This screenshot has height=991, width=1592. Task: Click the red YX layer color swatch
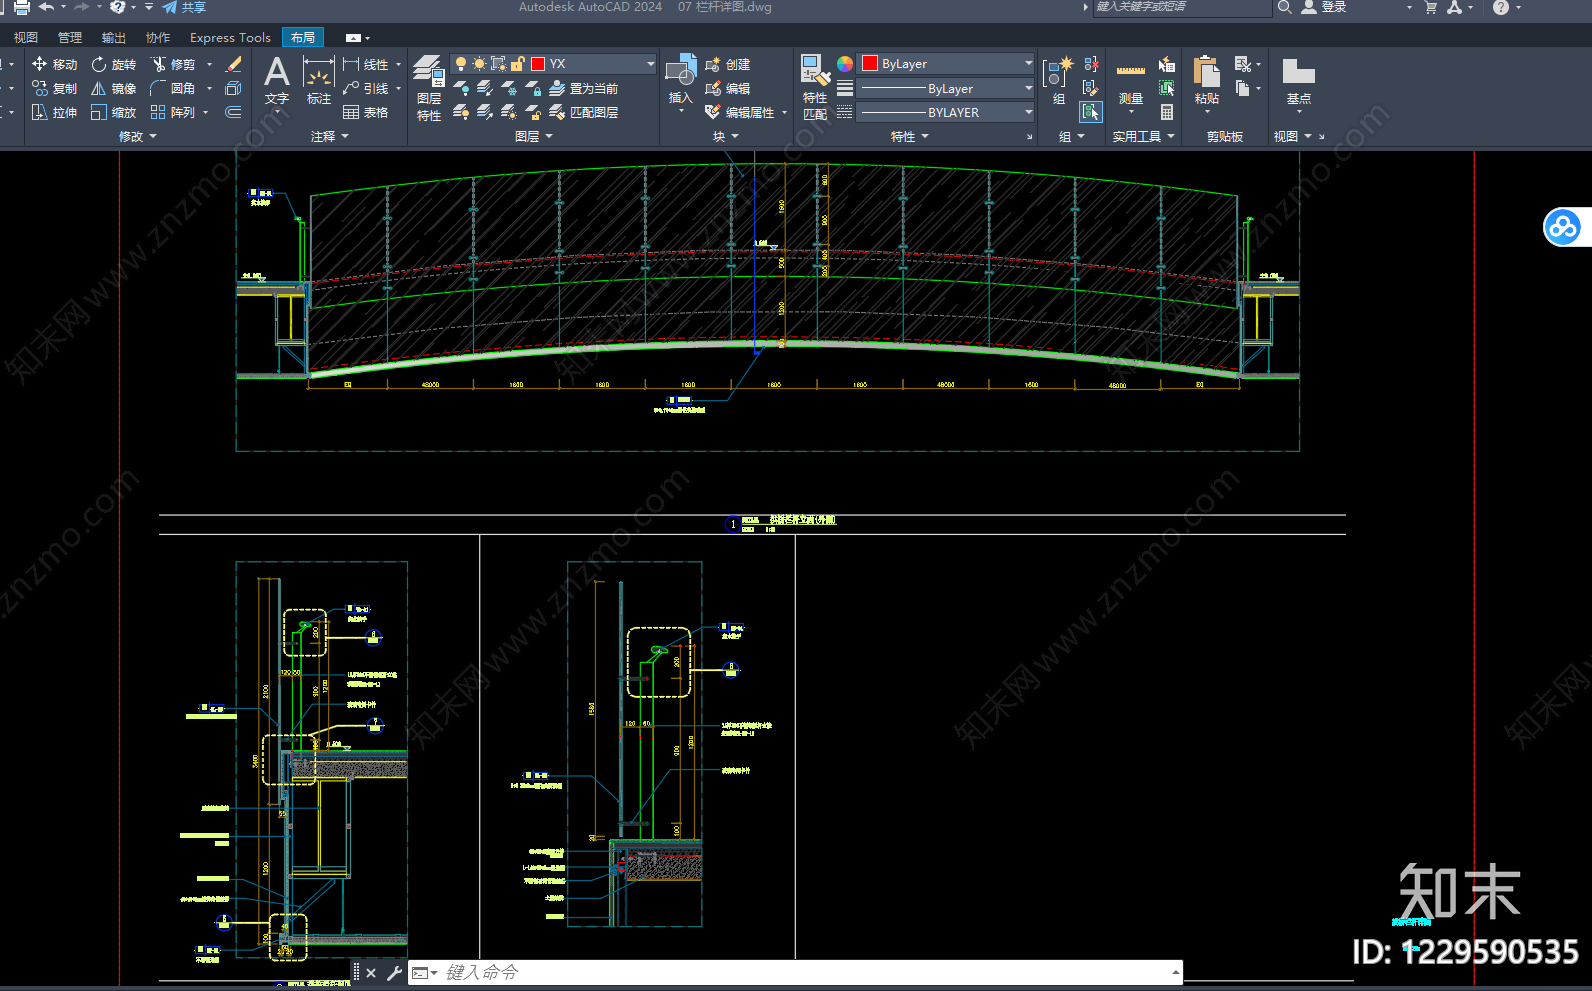(538, 64)
